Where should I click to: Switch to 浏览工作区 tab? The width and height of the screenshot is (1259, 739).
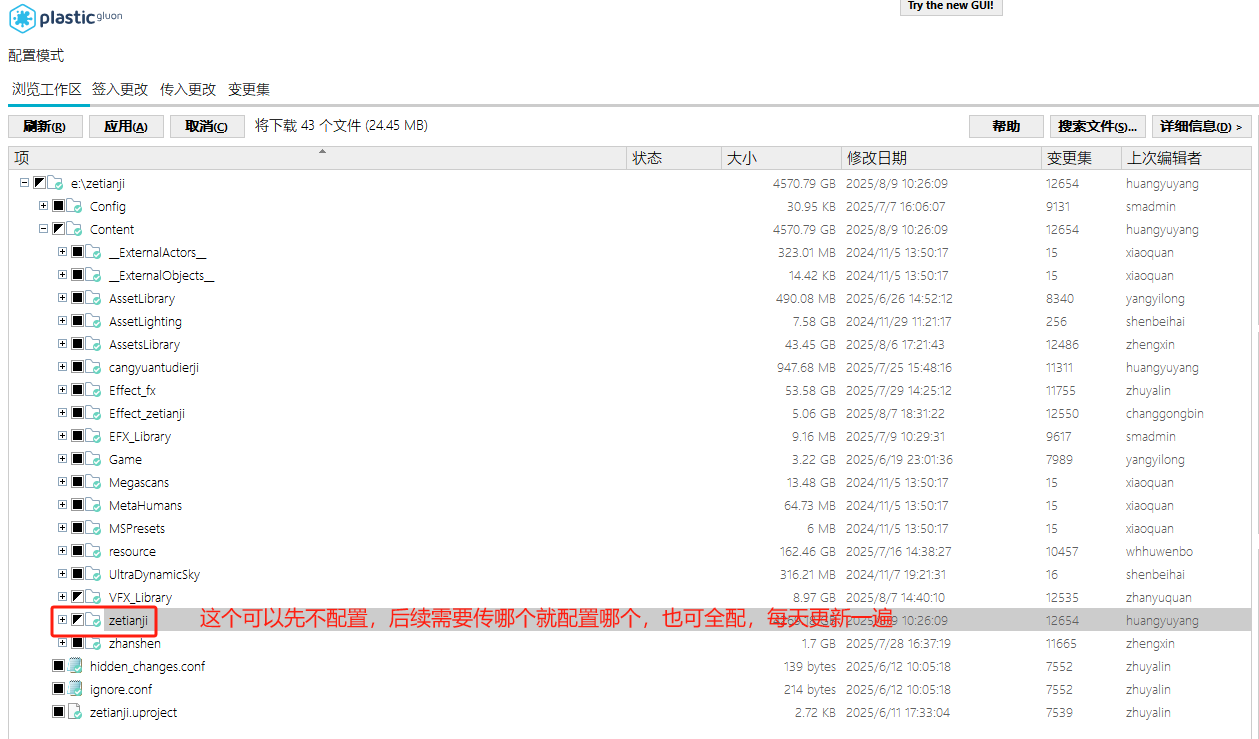point(46,89)
